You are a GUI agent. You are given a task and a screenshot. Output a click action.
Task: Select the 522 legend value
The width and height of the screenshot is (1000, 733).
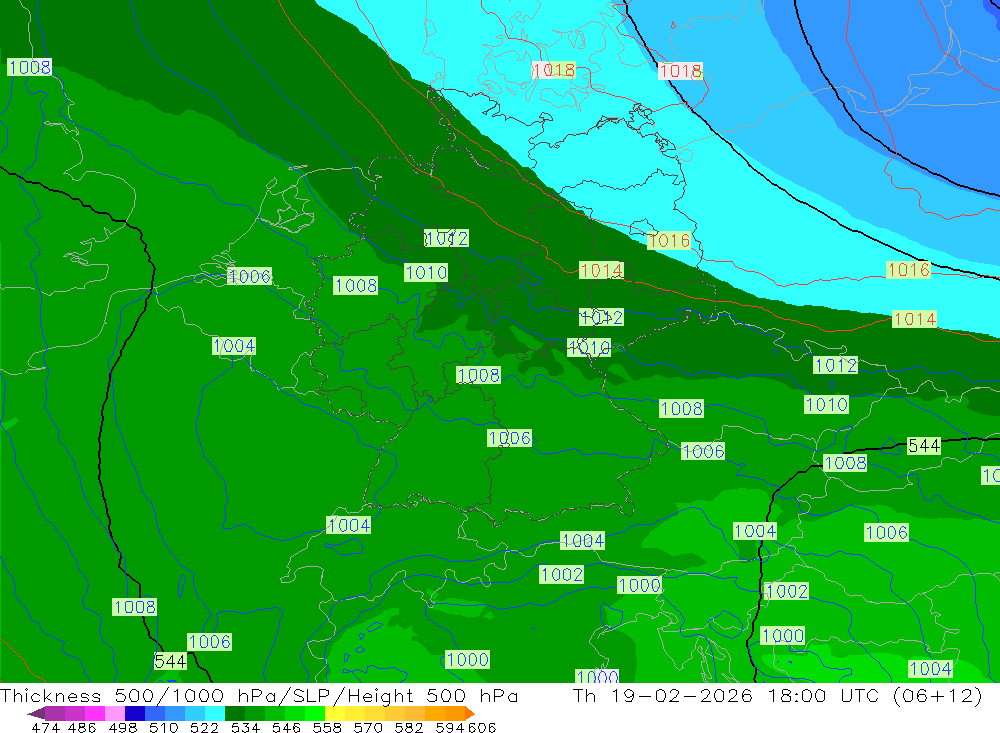[204, 727]
